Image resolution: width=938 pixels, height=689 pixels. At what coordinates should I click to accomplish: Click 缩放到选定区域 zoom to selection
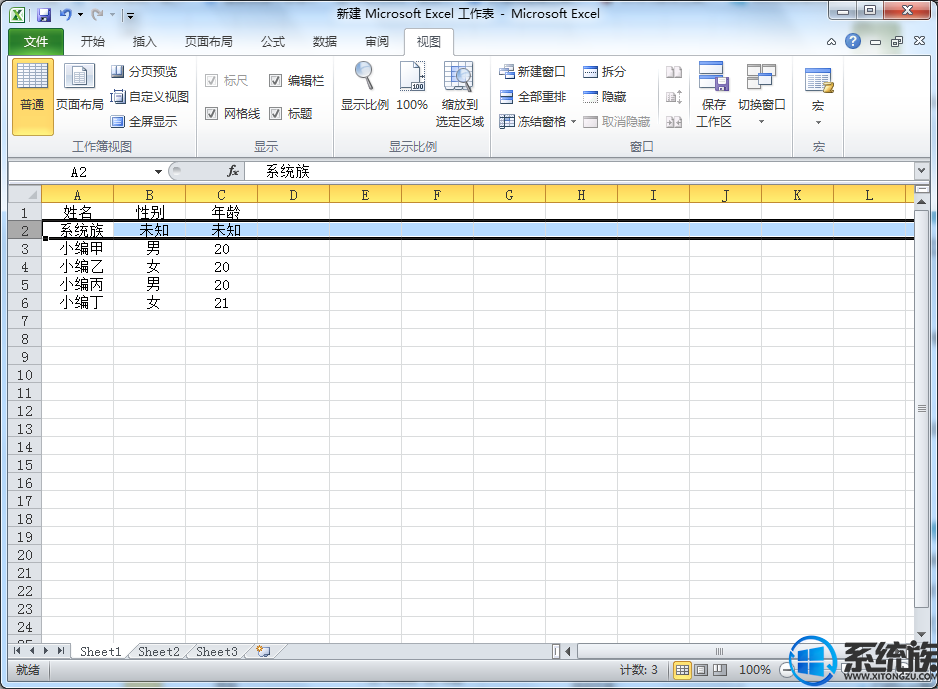459,94
